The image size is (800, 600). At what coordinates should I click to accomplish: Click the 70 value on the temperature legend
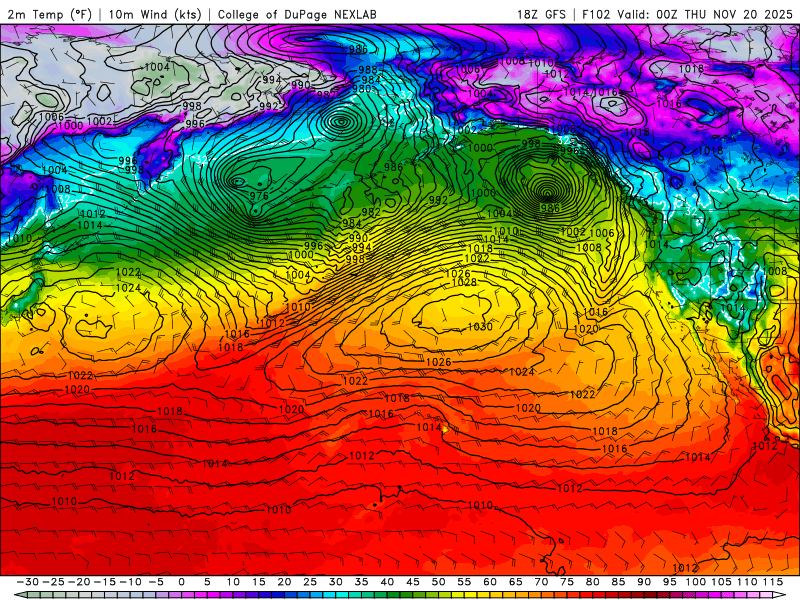(541, 582)
